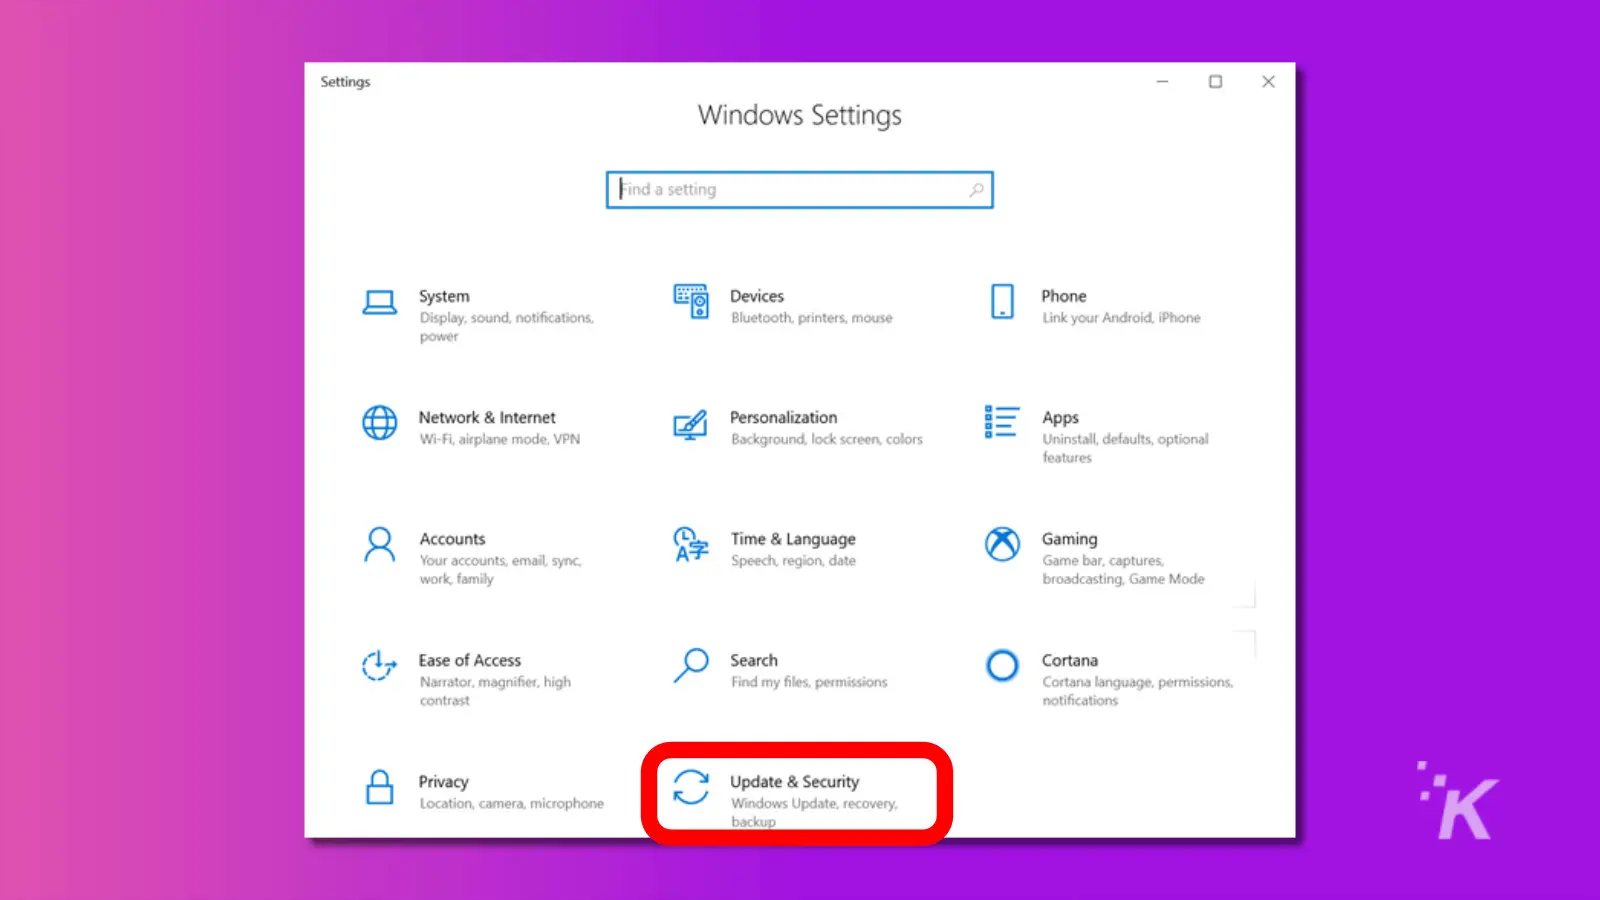This screenshot has width=1600, height=900.
Task: Click 'Background, lock screen, colors' text
Action: (x=826, y=439)
